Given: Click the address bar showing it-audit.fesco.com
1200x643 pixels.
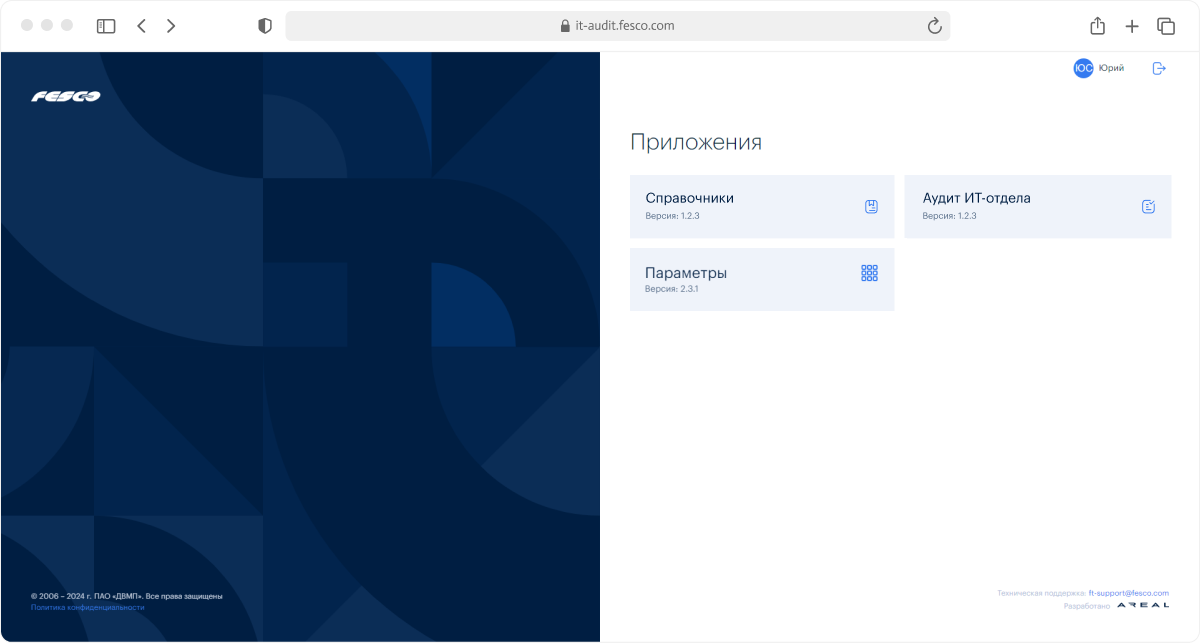Looking at the screenshot, I should click(x=617, y=26).
